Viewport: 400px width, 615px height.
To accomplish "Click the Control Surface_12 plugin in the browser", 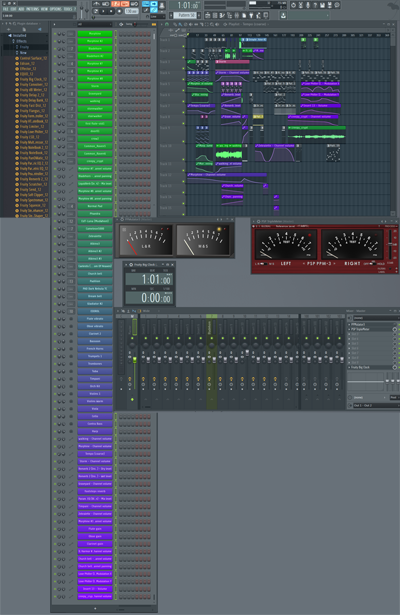I will coord(33,58).
